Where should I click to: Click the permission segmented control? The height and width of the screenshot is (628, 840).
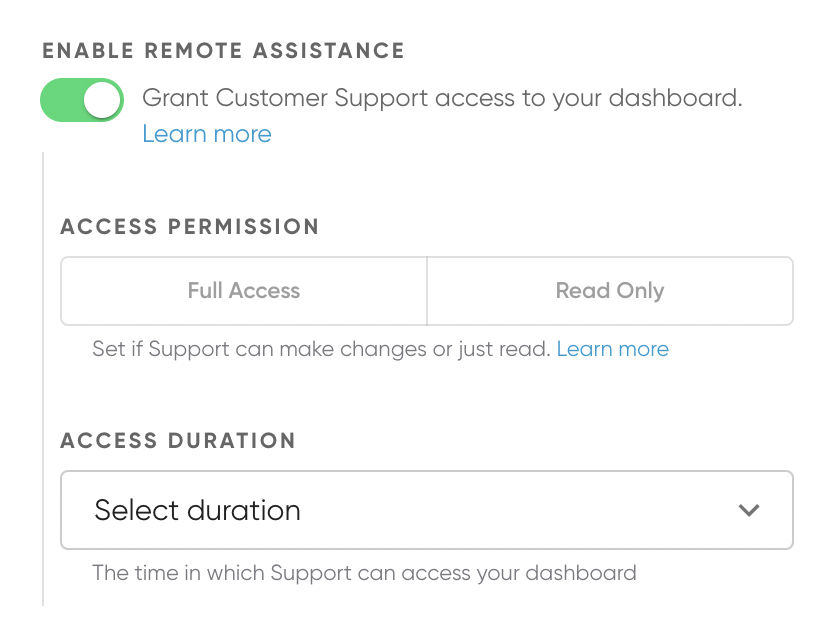(427, 291)
